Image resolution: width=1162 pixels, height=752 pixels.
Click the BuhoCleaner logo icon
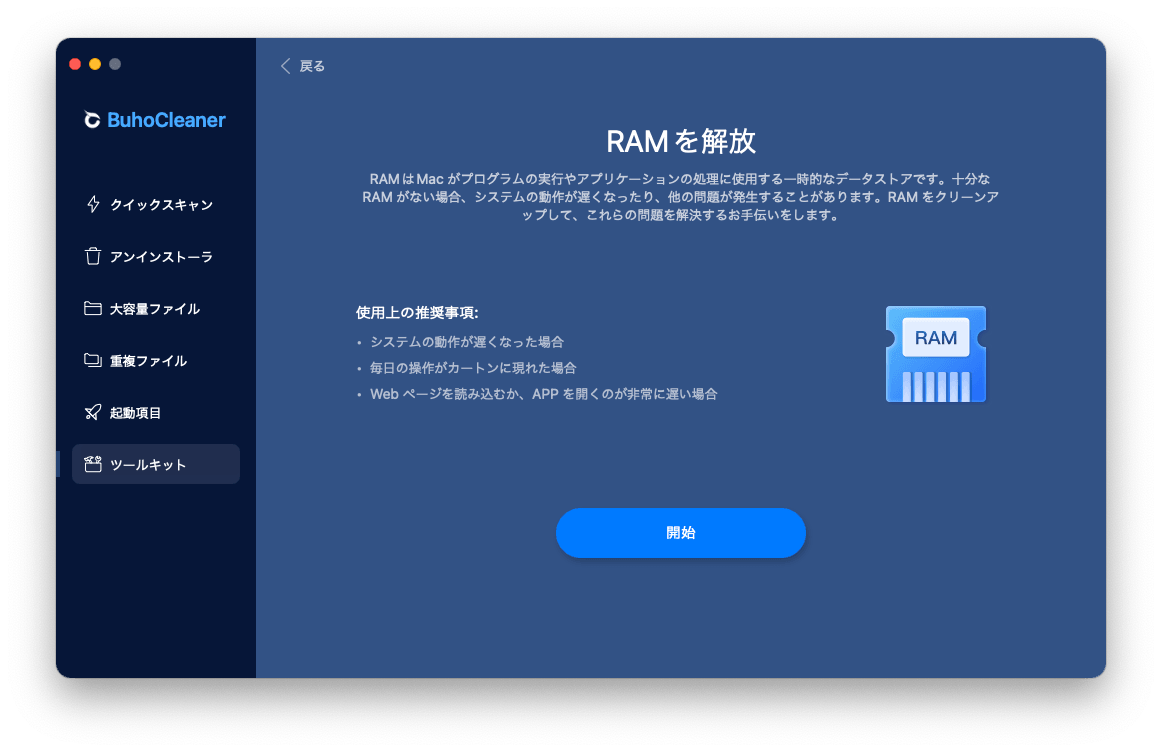pos(92,120)
